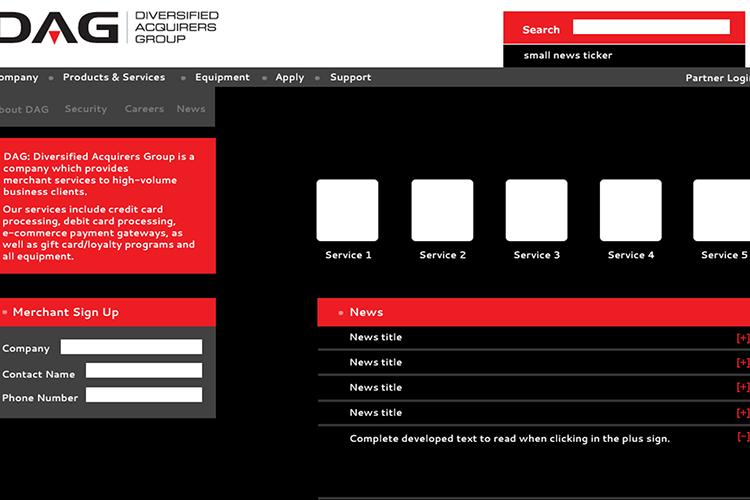The height and width of the screenshot is (500, 750).
Task: Open the Support menu
Action: point(350,78)
